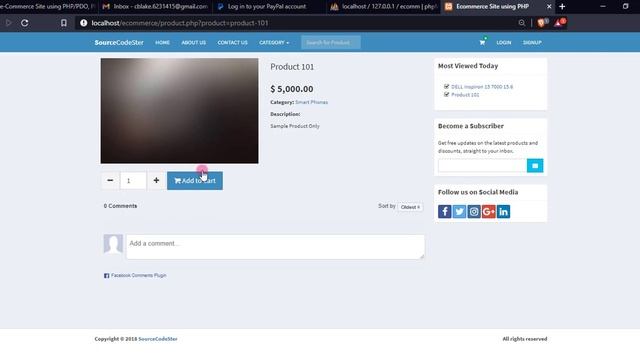Click the 0 Comments label
Viewport: 640px width, 360px height.
120,206
